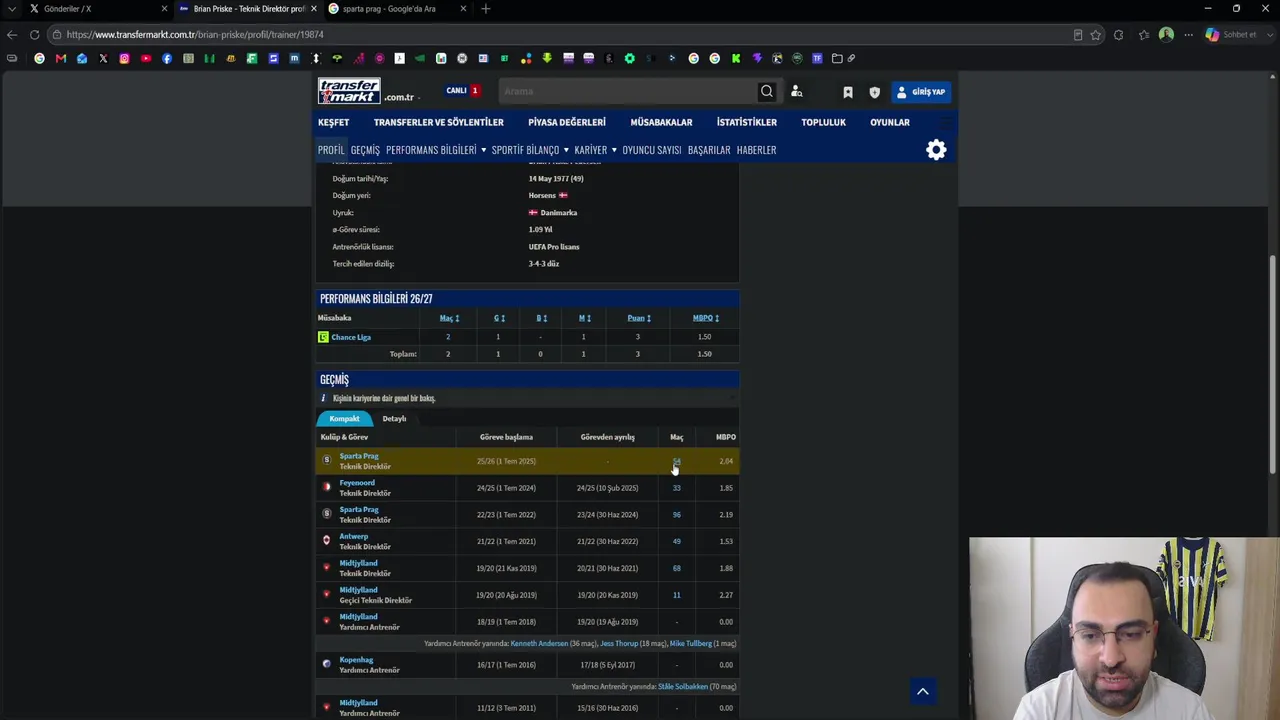
Task: Open YouTube bookmark in bookmarks bar
Action: click(145, 58)
